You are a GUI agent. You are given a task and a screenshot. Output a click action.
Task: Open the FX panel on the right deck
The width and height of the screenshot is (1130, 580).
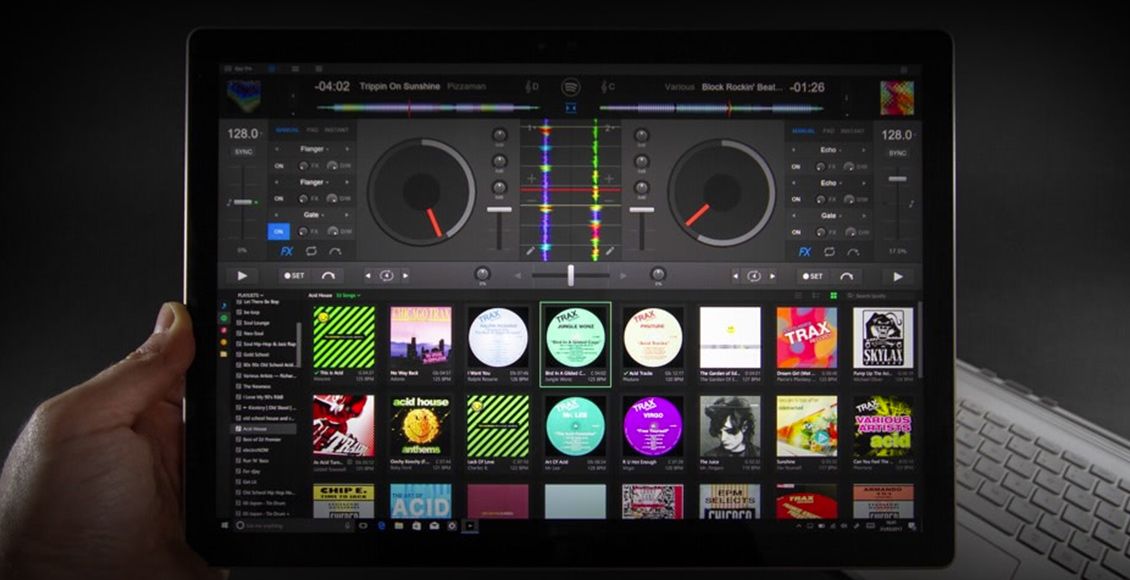click(x=805, y=252)
